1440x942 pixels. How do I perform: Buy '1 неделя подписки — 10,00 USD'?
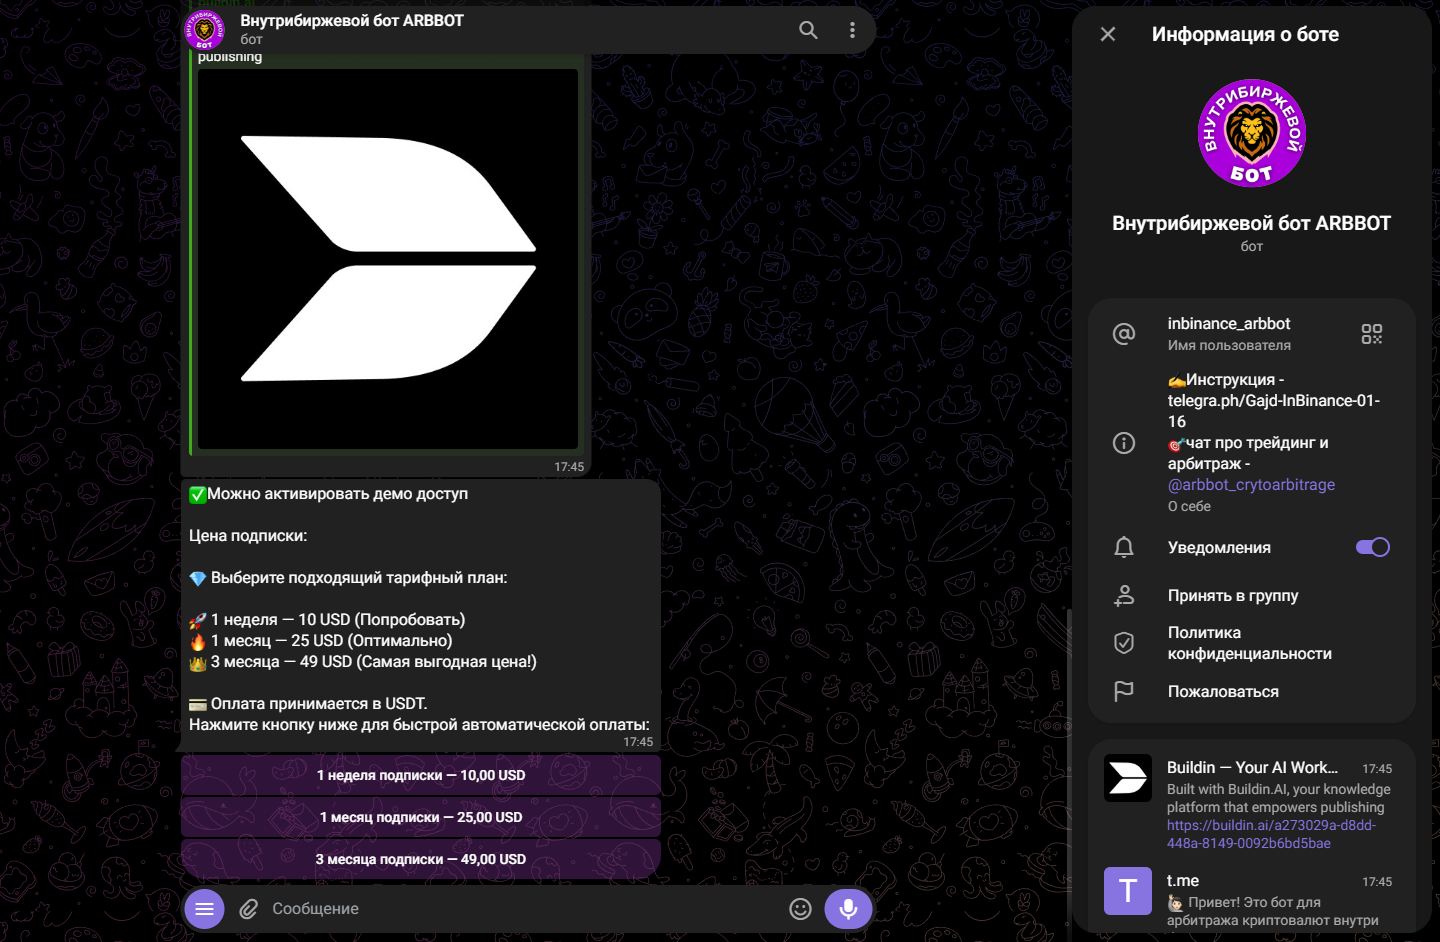[x=421, y=775]
